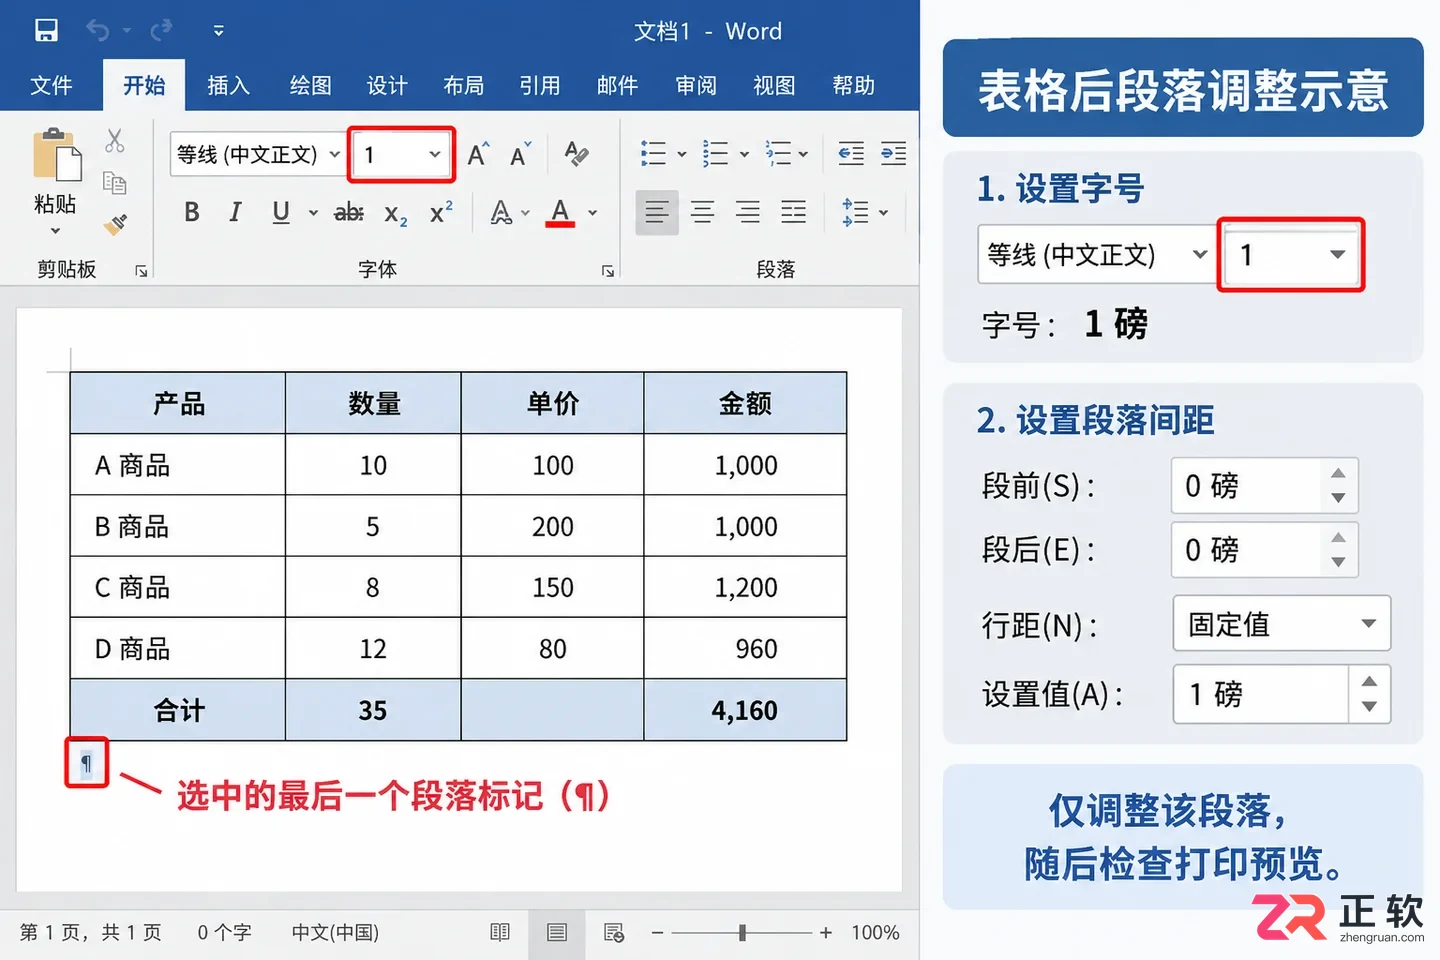Open Read Mode view in status bar
This screenshot has width=1440, height=960.
pyautogui.click(x=500, y=932)
